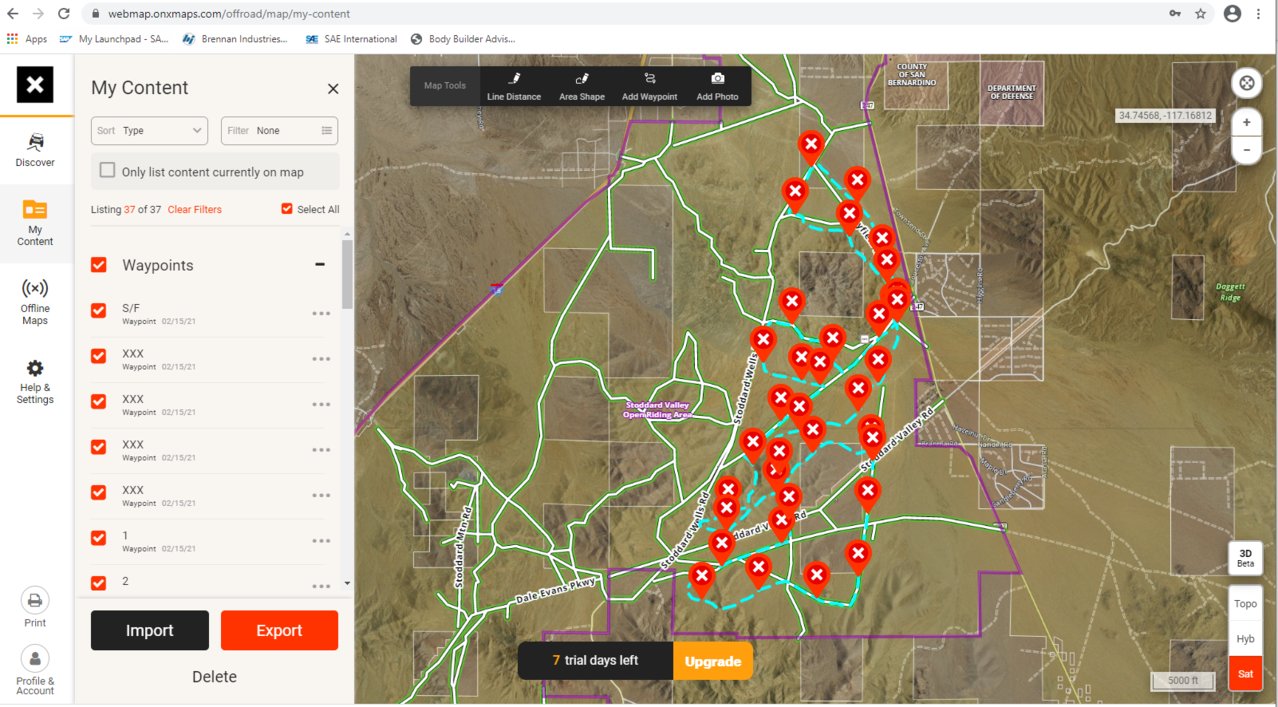Viewport: 1278px width, 707px height.
Task: Uncheck waypoint 2 checkbox
Action: (99, 583)
